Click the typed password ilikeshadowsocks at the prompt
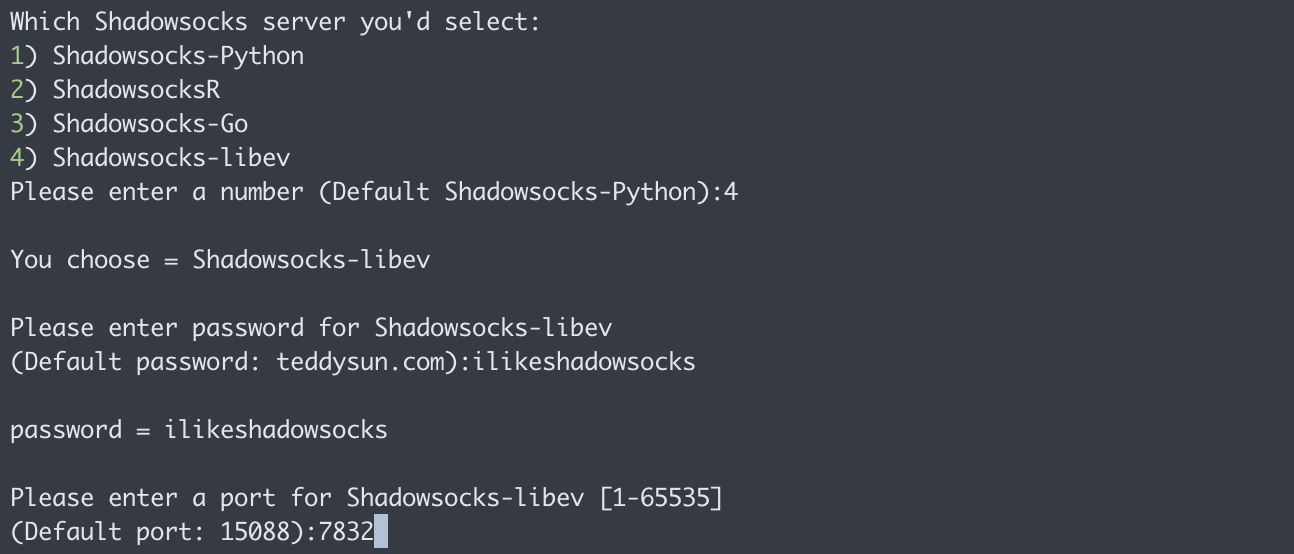The height and width of the screenshot is (554, 1294). click(584, 362)
